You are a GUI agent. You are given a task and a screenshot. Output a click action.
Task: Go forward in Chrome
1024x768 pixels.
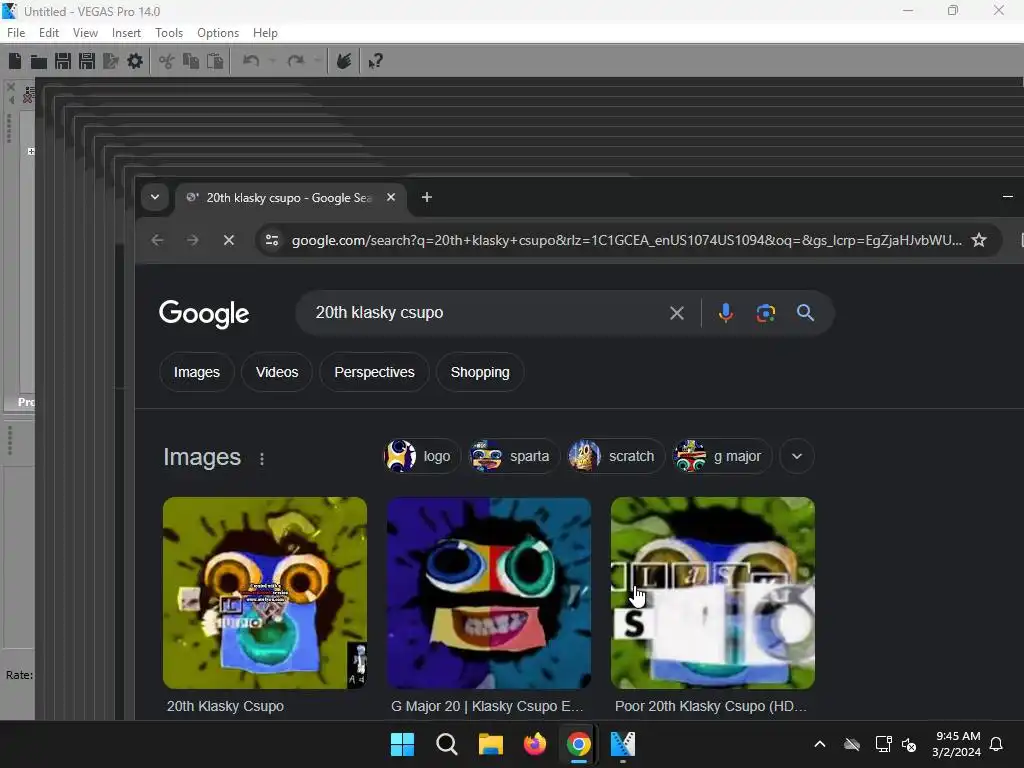193,240
